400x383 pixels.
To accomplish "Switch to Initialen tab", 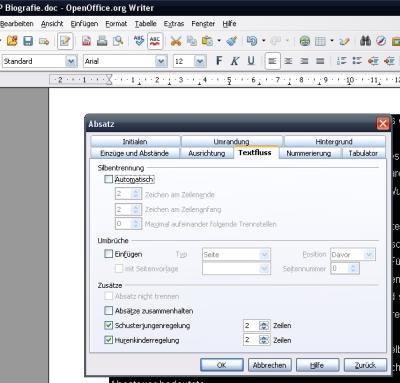I will pos(135,141).
